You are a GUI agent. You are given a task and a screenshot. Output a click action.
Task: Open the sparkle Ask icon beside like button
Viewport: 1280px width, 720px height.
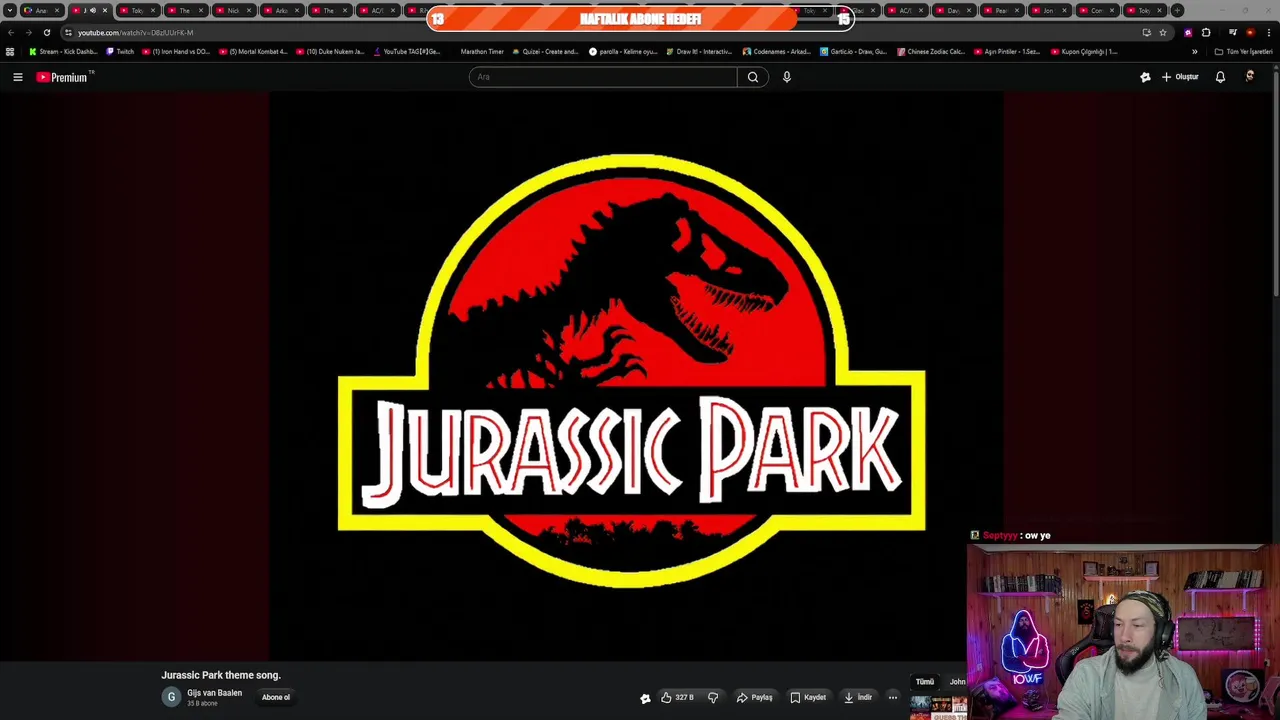[x=645, y=698]
